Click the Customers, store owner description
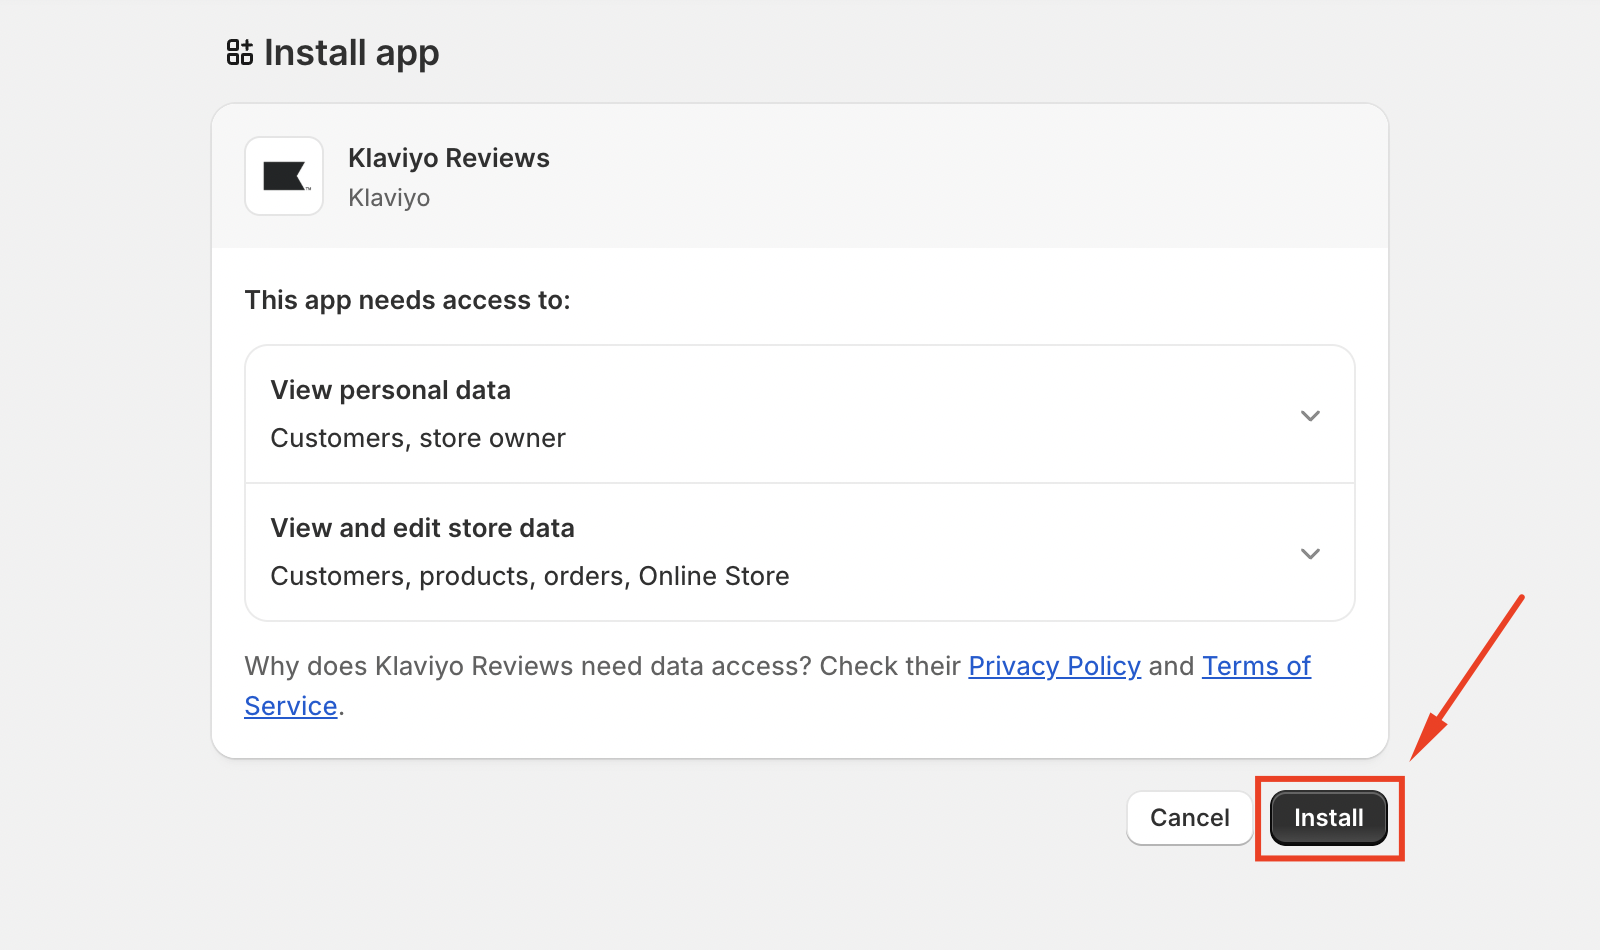This screenshot has width=1600, height=950. (418, 438)
